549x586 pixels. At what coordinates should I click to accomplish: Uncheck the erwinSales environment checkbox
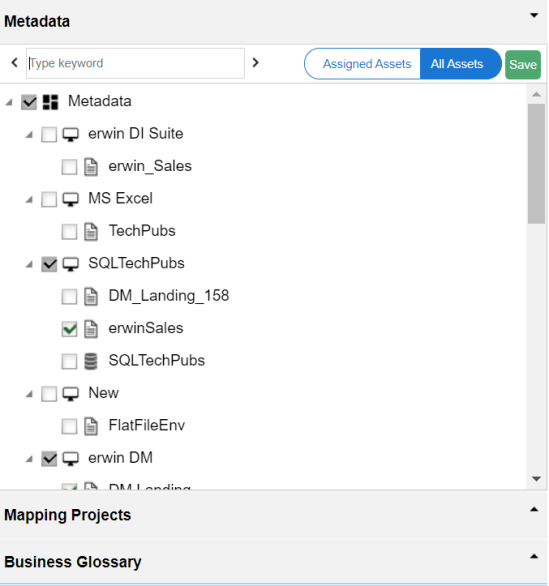coord(70,329)
